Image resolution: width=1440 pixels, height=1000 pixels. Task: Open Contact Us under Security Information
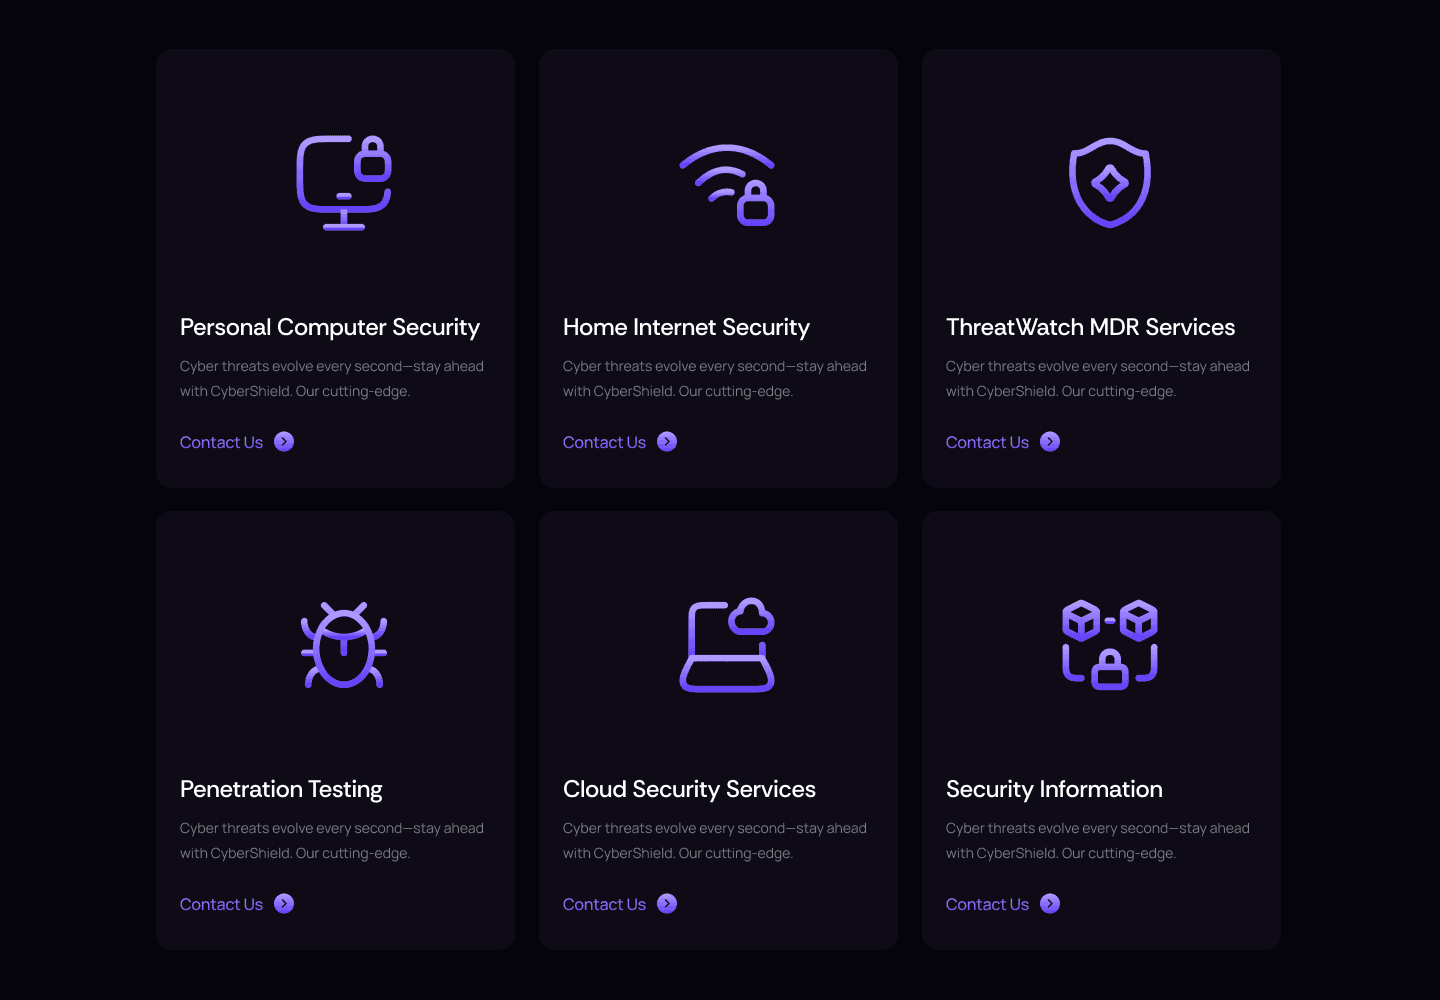coord(987,904)
